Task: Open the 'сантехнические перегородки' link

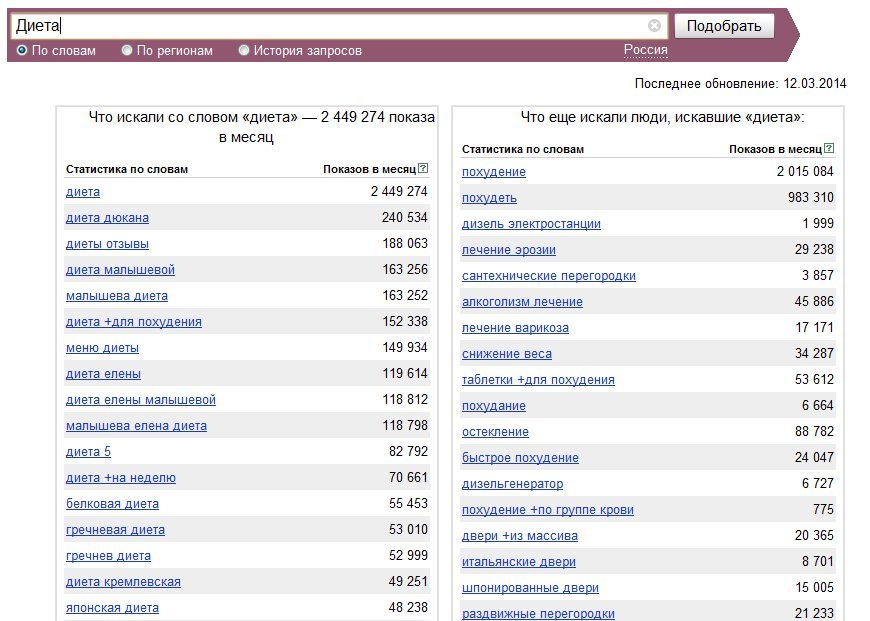Action: point(549,276)
